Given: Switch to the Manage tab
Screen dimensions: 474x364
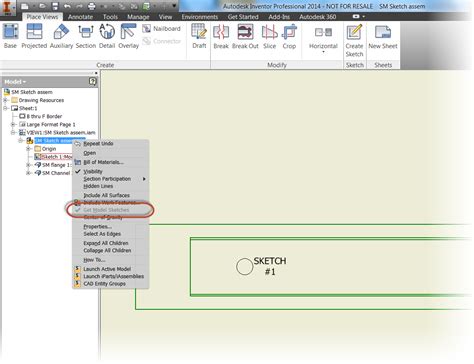Looking at the screenshot, I should click(x=138, y=17).
